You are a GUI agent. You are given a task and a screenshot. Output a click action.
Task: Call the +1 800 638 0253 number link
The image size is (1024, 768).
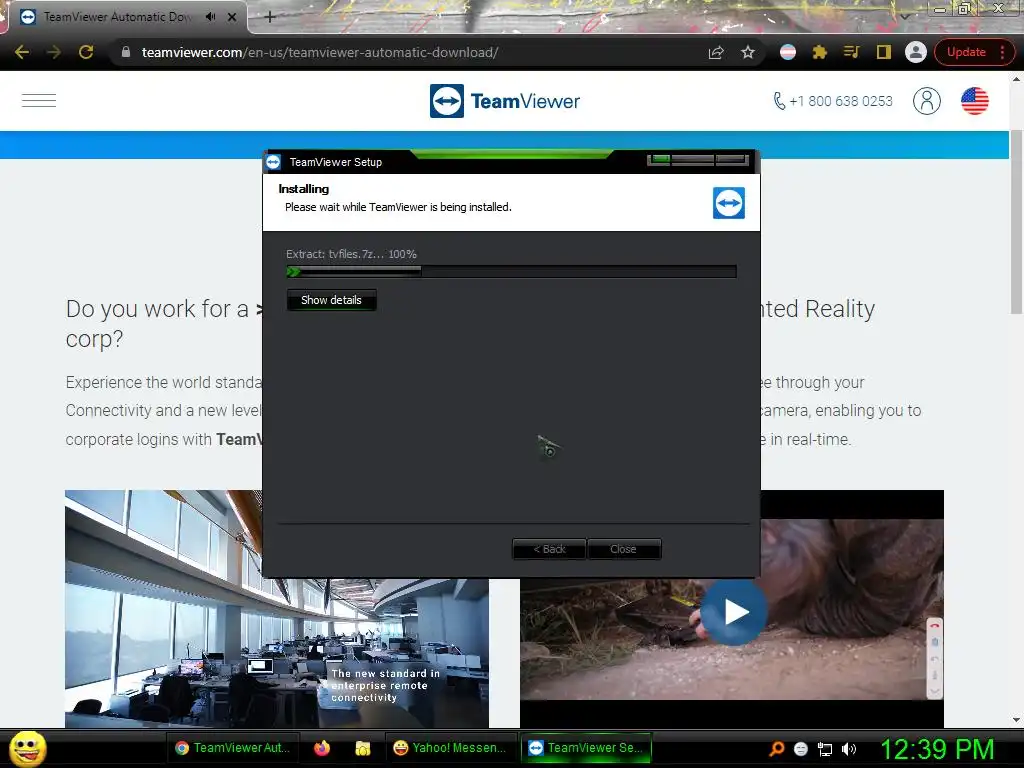pyautogui.click(x=833, y=101)
